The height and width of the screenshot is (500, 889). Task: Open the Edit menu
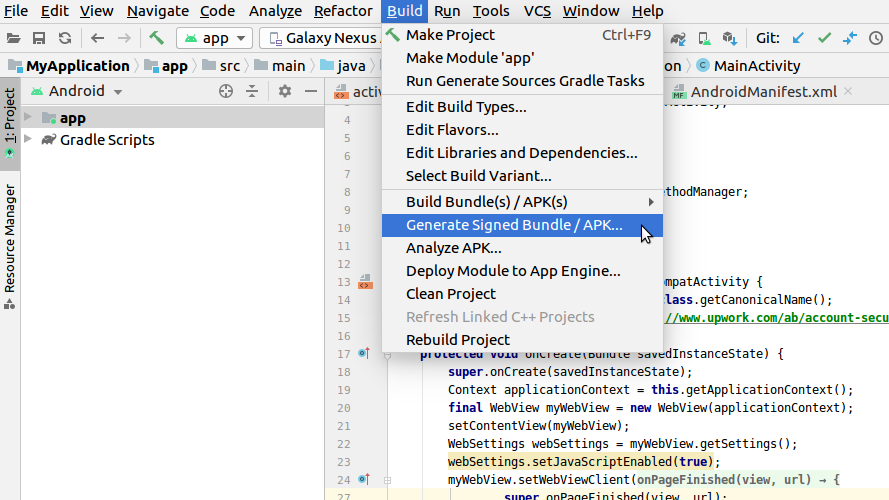(54, 11)
